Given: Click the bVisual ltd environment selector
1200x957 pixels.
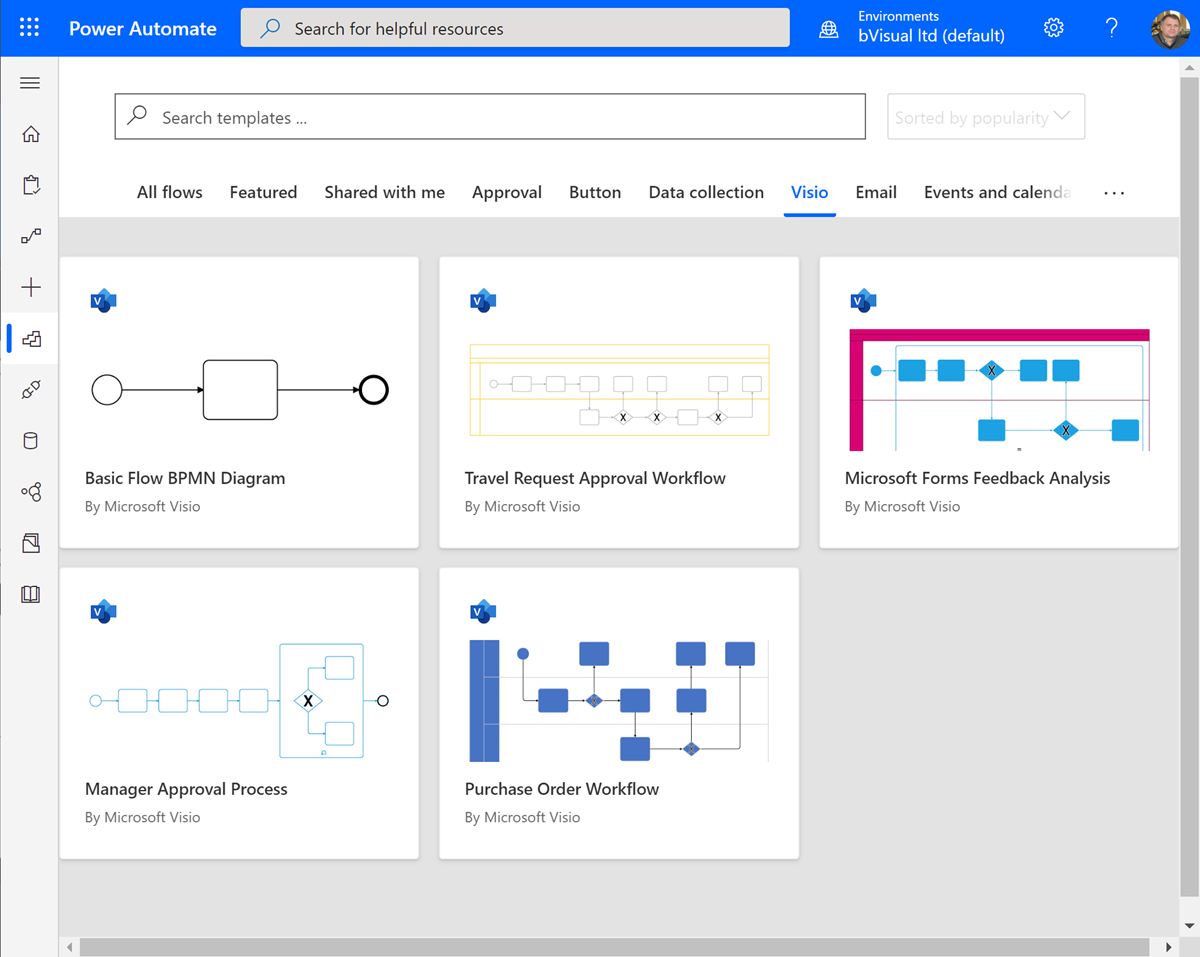Looking at the screenshot, I should click(930, 27).
